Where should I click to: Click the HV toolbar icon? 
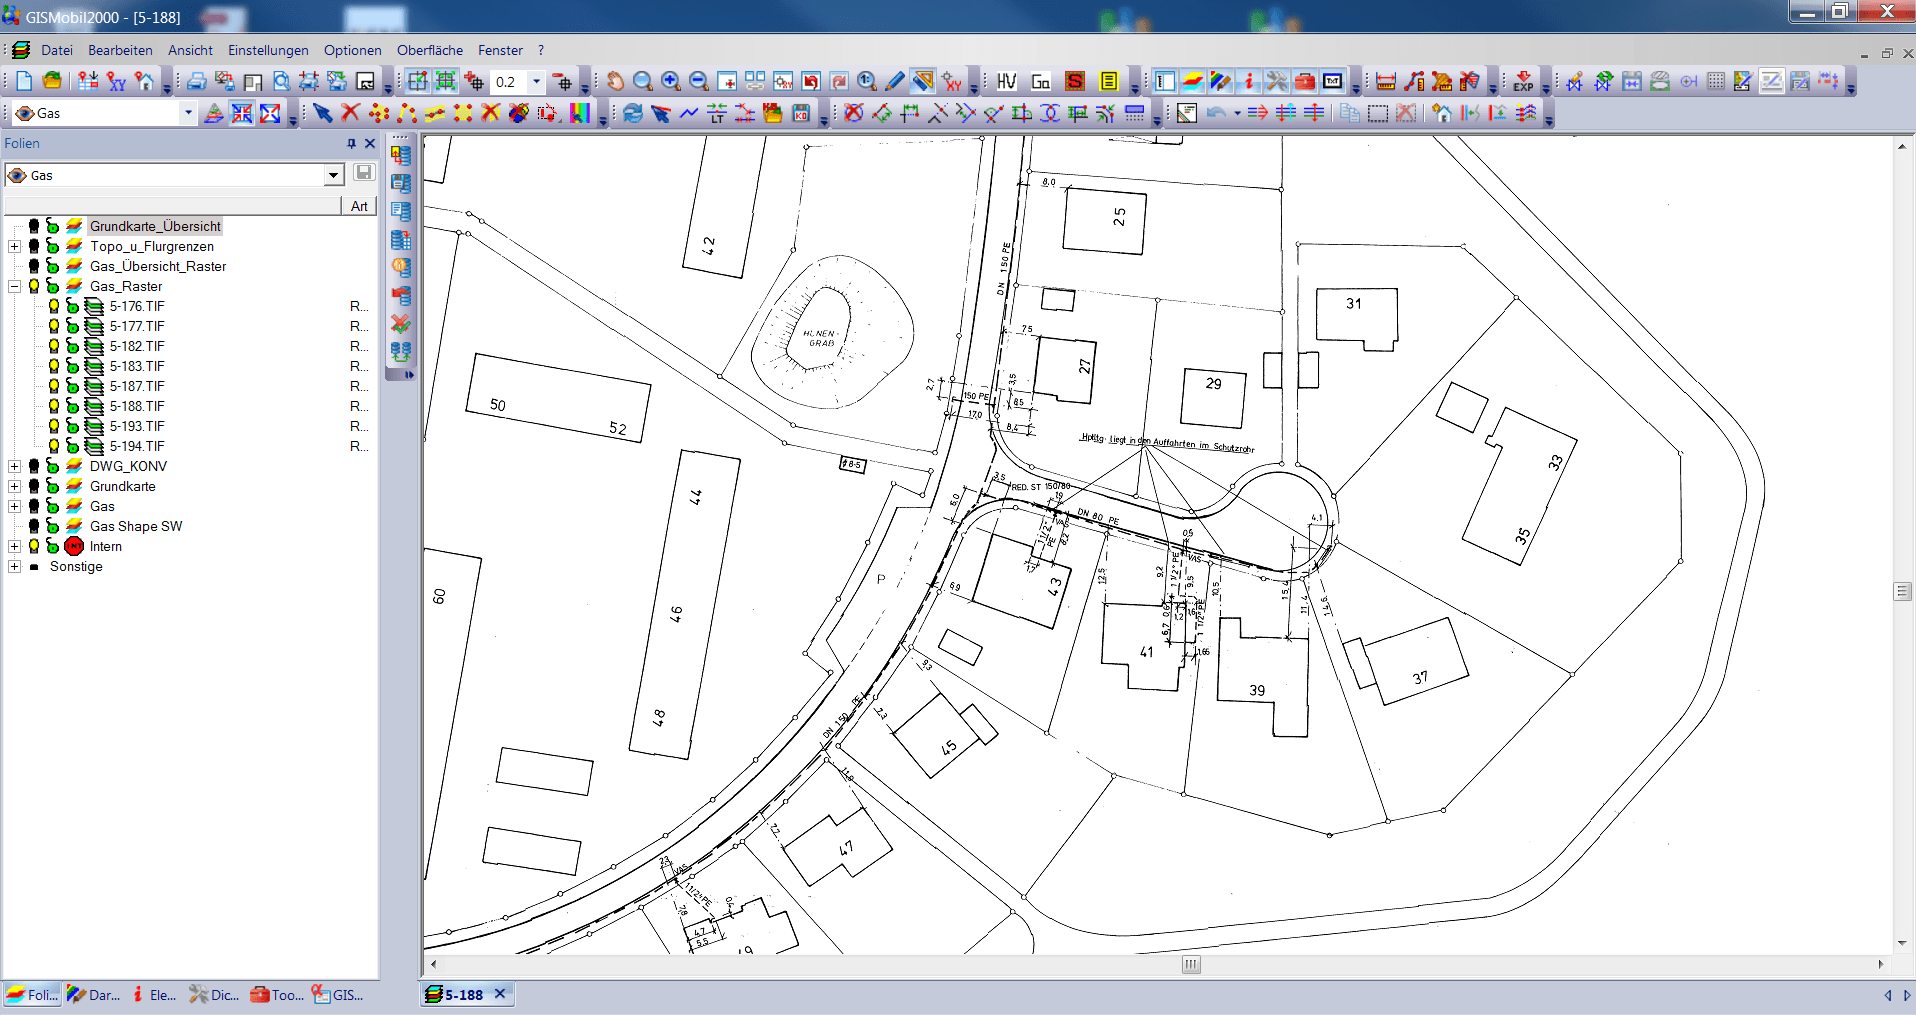1007,82
